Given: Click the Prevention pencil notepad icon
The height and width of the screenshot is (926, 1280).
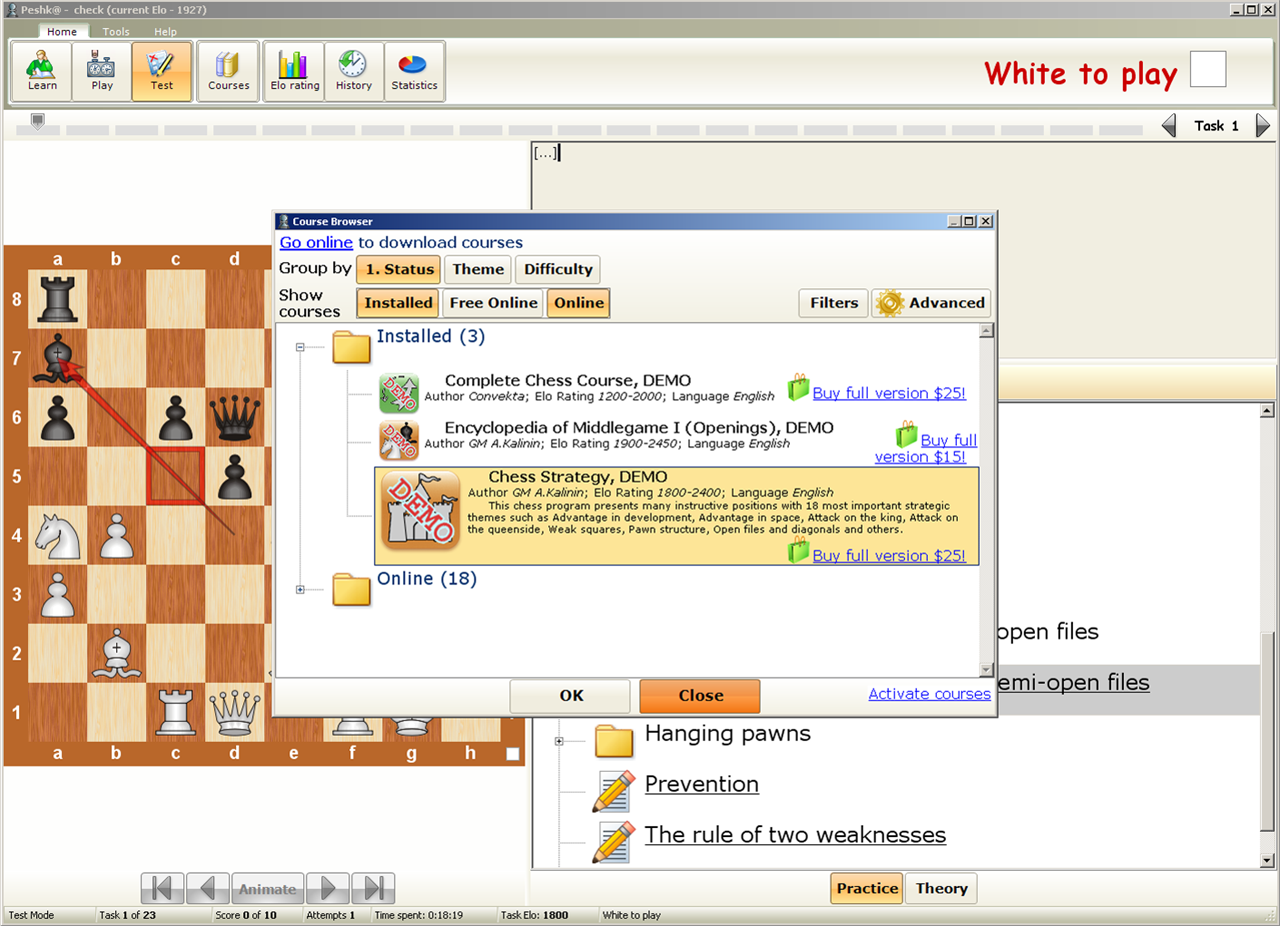Looking at the screenshot, I should pyautogui.click(x=614, y=790).
